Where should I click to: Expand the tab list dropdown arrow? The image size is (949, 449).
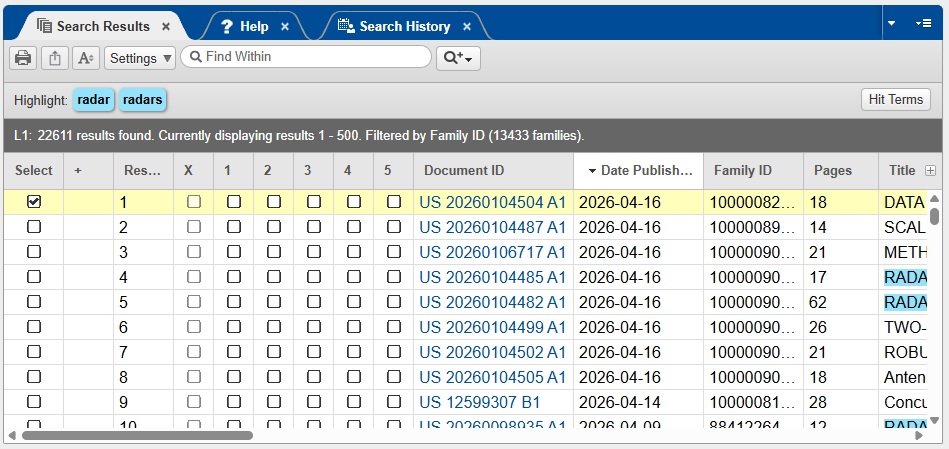tap(891, 22)
